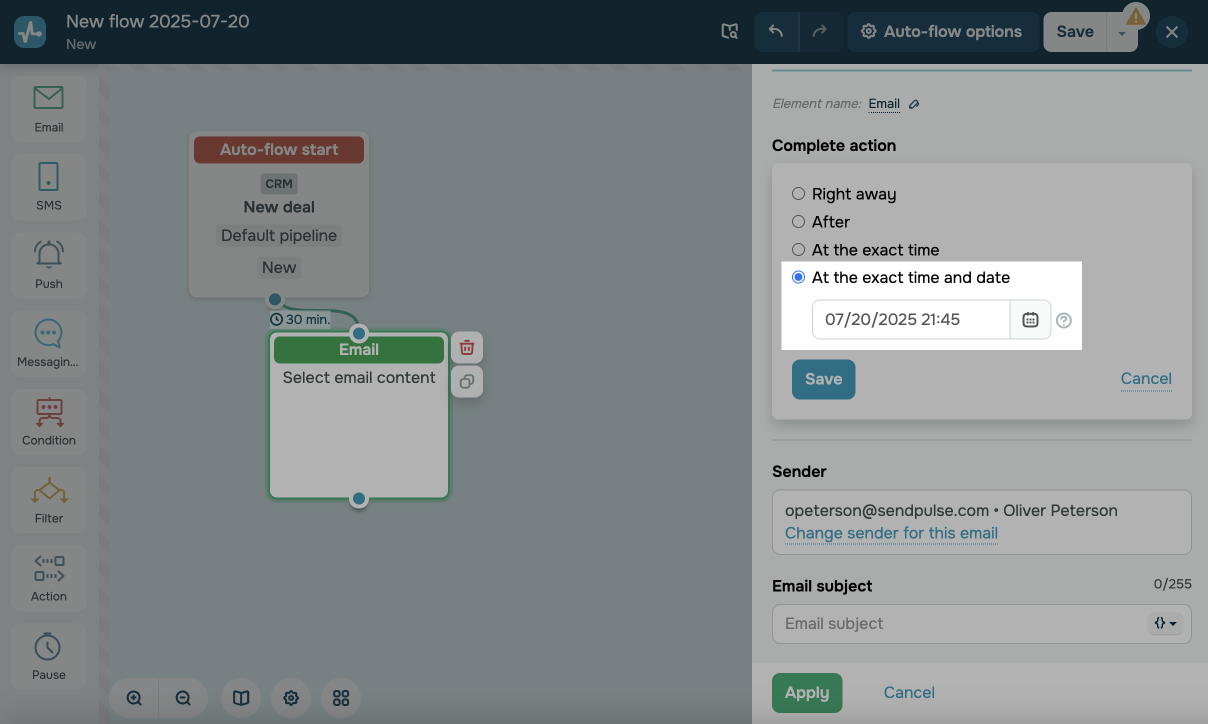Select the 'Right away' option

point(799,194)
